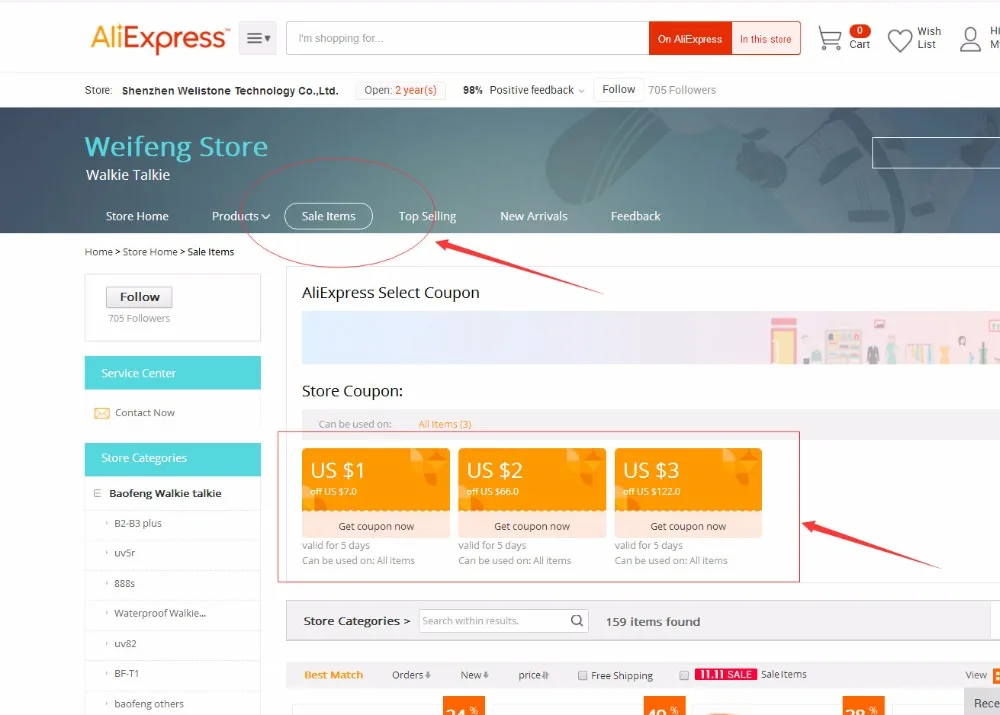Open the Store Home tab
The image size is (1000, 715).
click(x=137, y=216)
